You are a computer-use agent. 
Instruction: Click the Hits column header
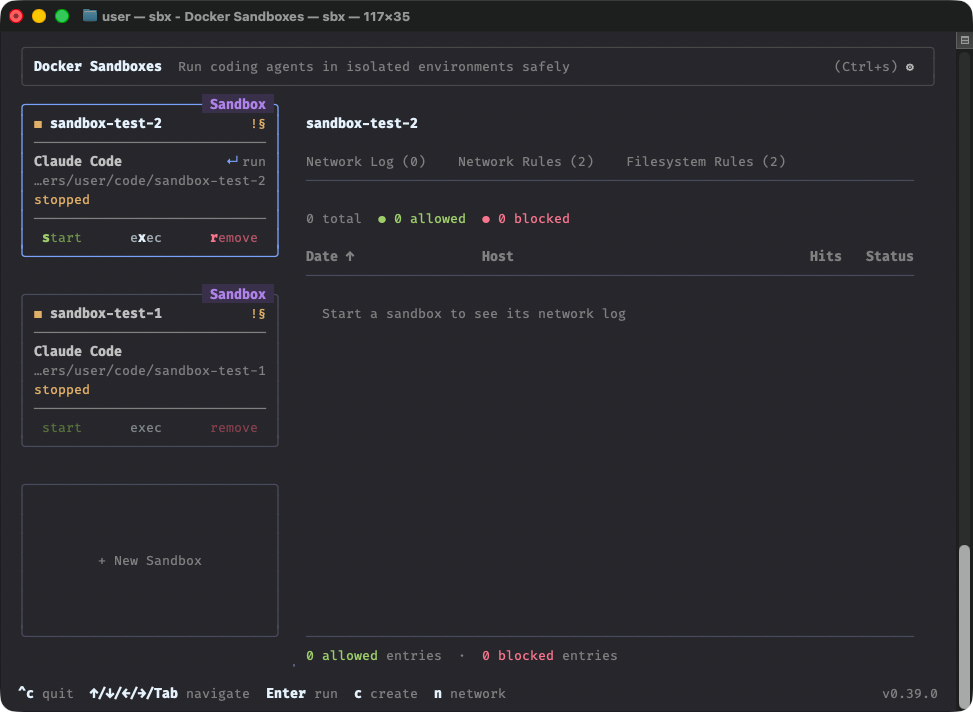click(825, 256)
